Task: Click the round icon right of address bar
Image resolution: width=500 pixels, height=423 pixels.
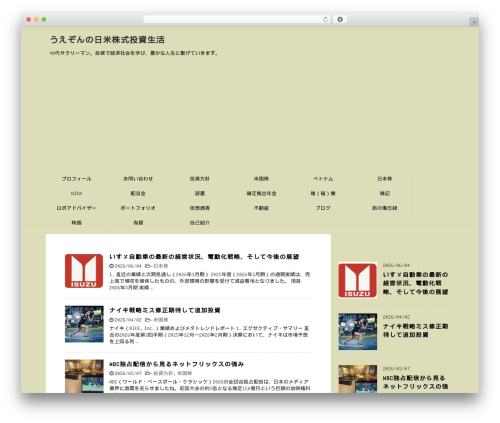Action: click(x=340, y=19)
